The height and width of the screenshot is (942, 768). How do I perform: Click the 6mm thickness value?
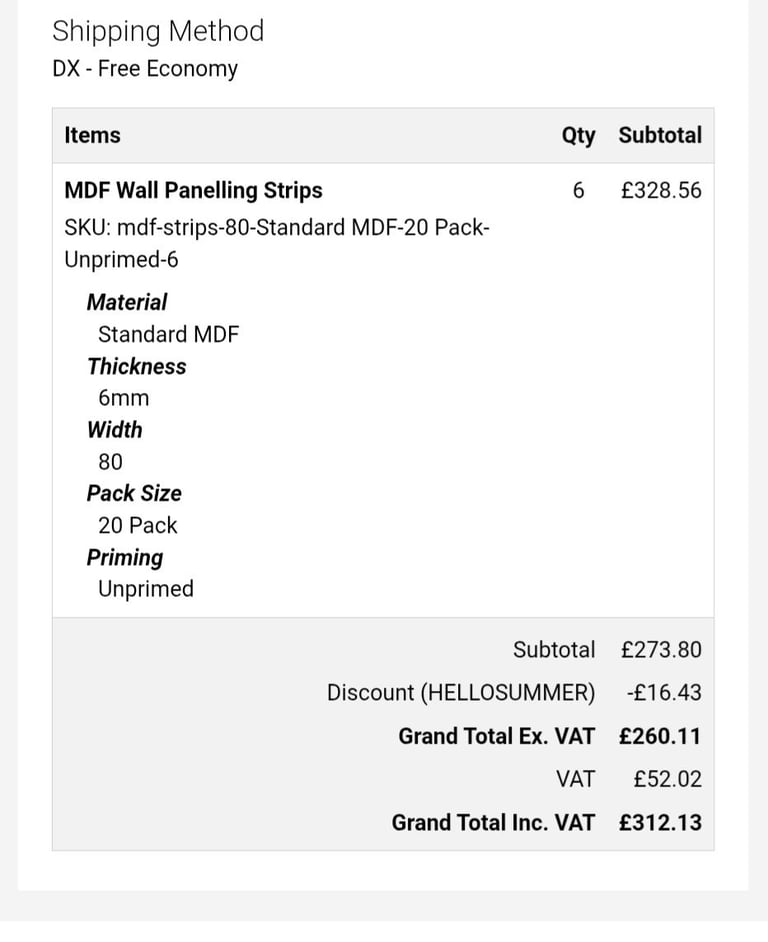pos(123,398)
